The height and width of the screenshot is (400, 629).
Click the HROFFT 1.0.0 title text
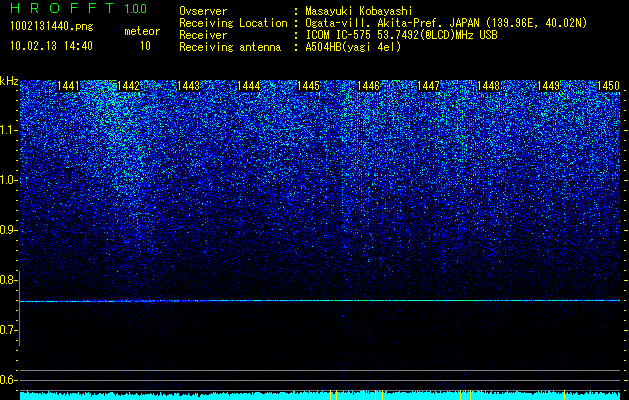[x=78, y=8]
